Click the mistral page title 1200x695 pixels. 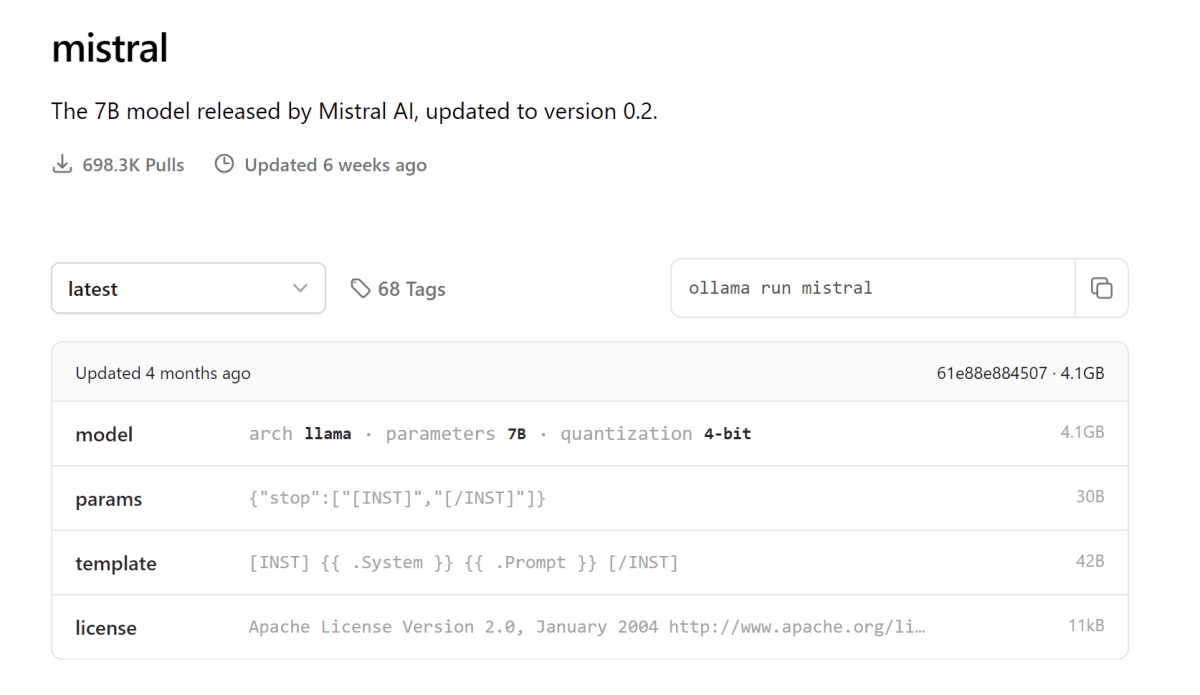pyautogui.click(x=110, y=47)
